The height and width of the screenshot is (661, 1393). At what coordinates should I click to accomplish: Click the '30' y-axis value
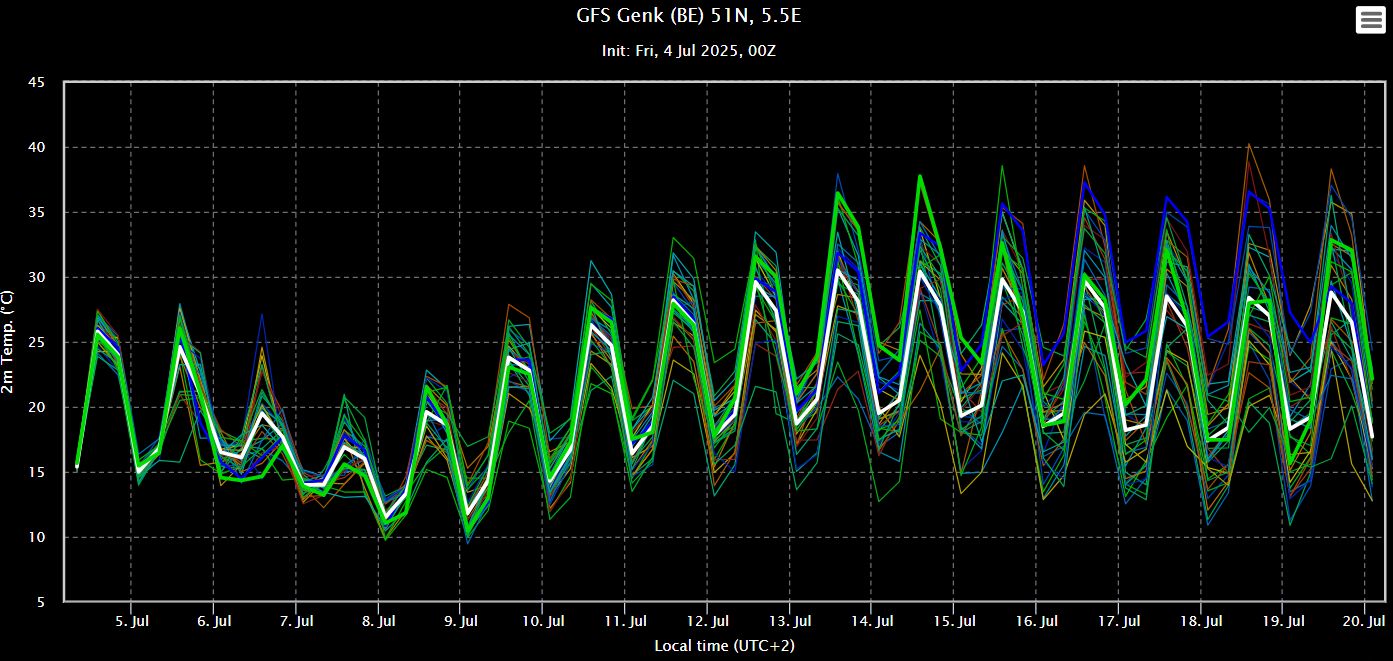[x=37, y=278]
